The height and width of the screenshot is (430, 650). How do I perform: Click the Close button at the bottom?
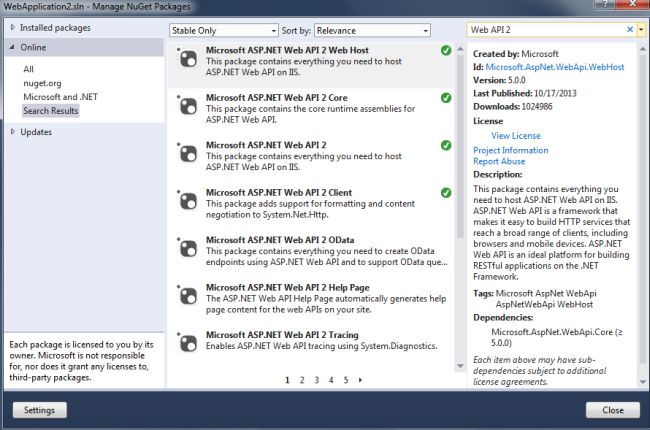pyautogui.click(x=613, y=410)
